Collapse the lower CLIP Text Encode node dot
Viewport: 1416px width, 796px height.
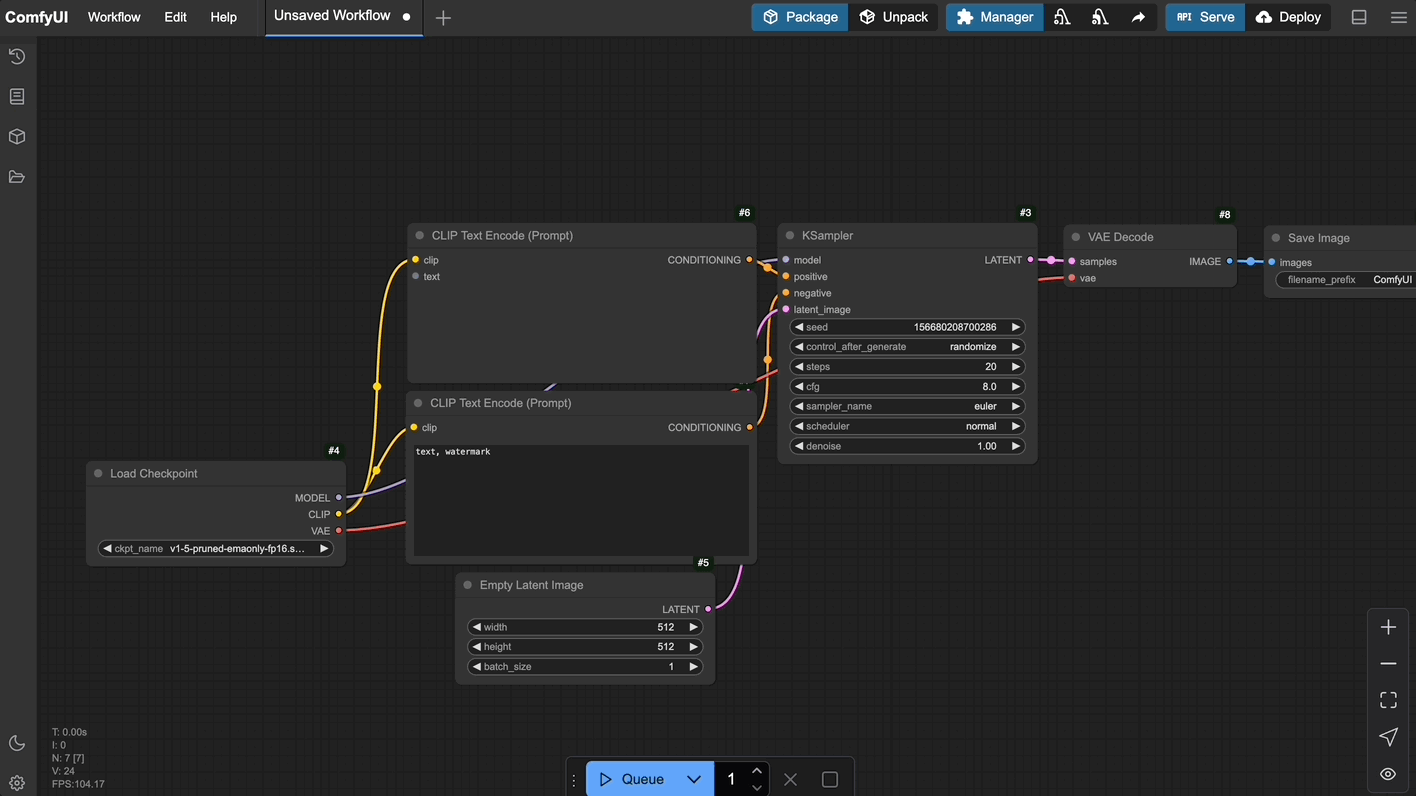pyautogui.click(x=418, y=403)
